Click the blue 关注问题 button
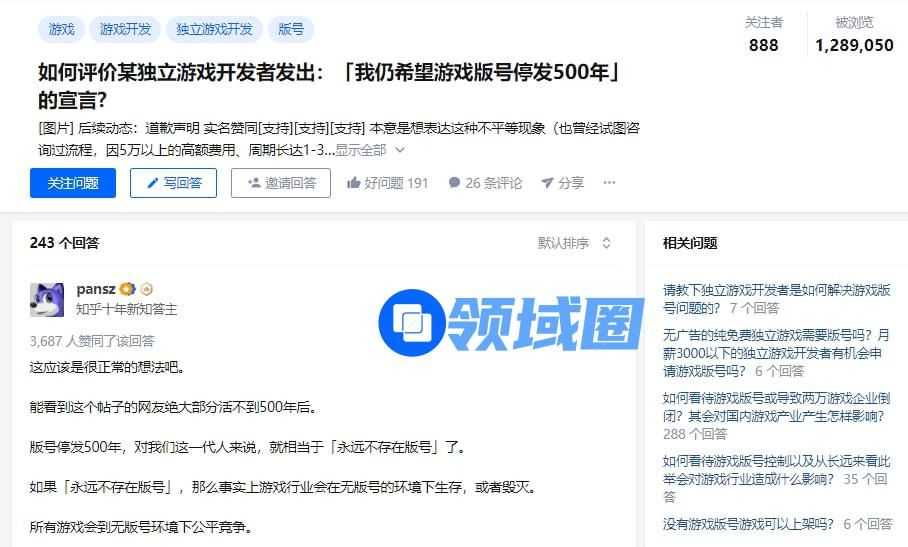 coord(73,183)
